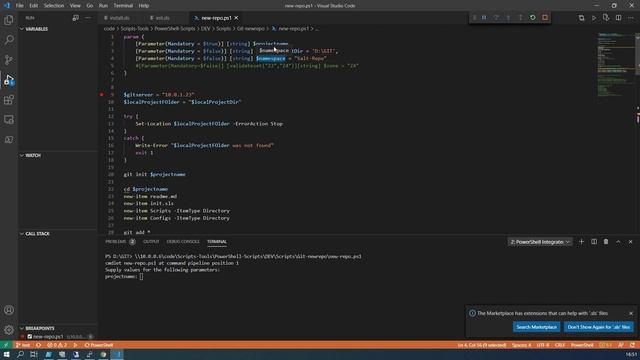Image resolution: width=640 pixels, height=360 pixels.
Task: Open RUN view more actions ellipsis
Action: pyautogui.click(x=88, y=18)
